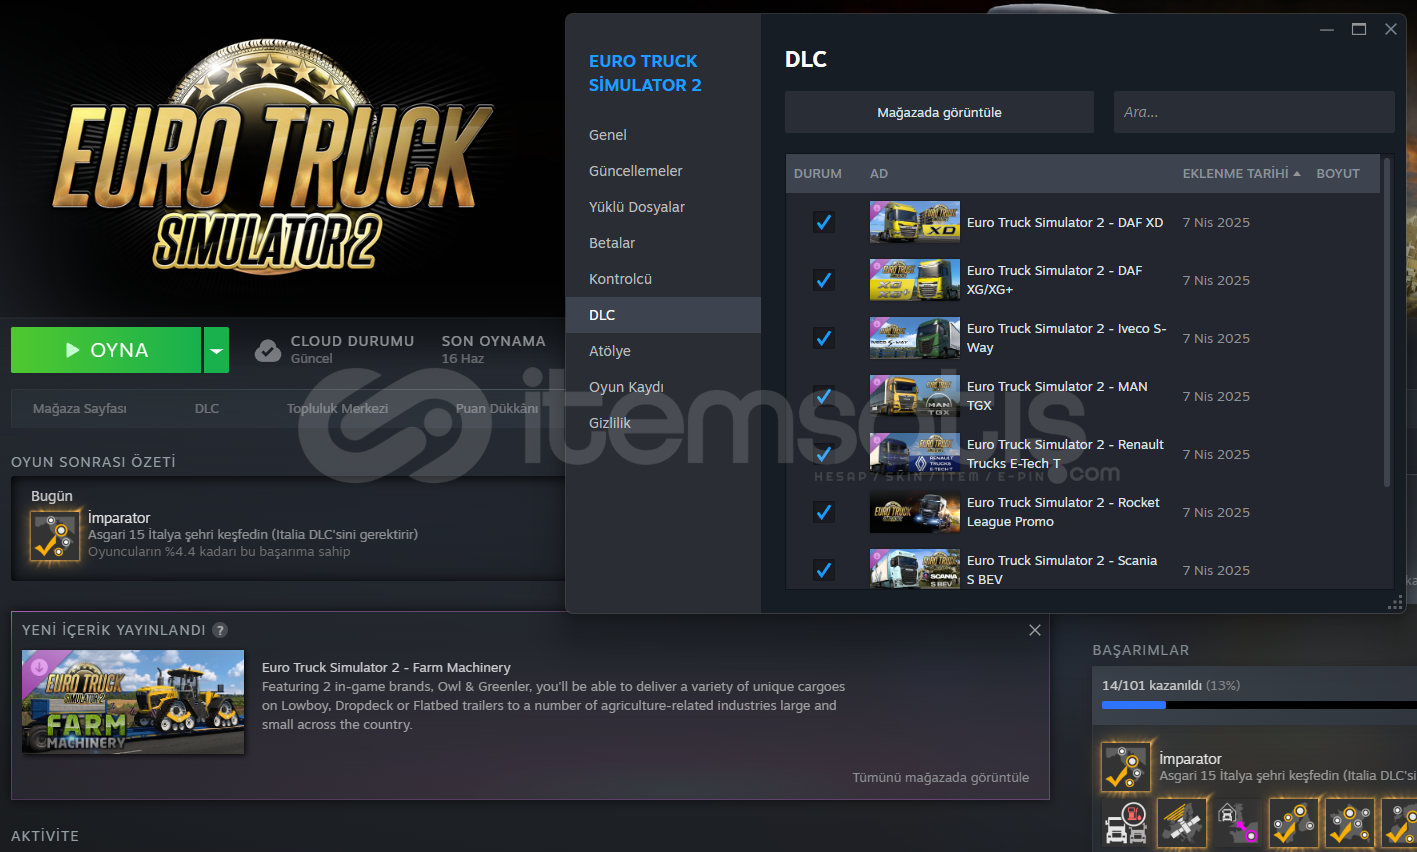Click the Iveco S-Way DLC thumbnail
The image size is (1417, 852).
click(x=915, y=338)
